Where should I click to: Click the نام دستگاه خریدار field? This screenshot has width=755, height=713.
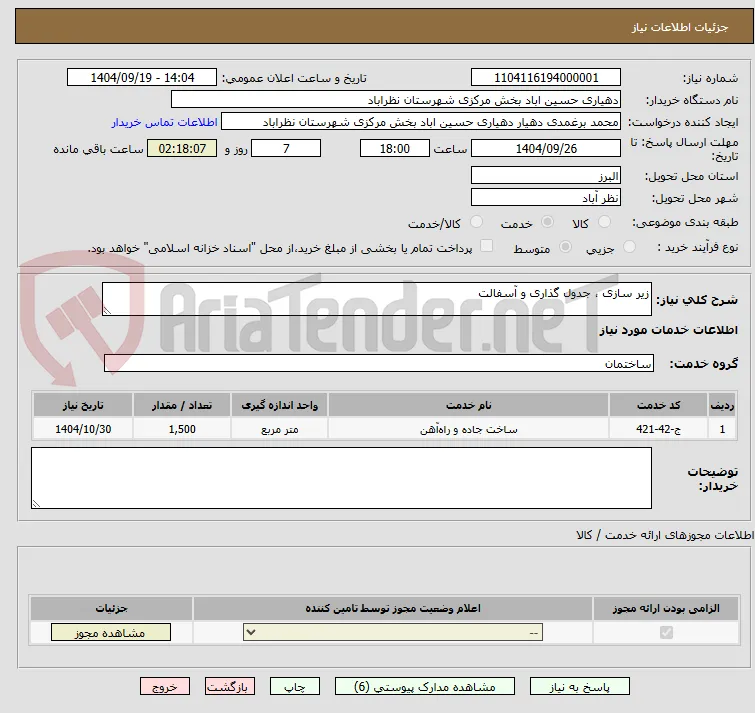coord(395,100)
